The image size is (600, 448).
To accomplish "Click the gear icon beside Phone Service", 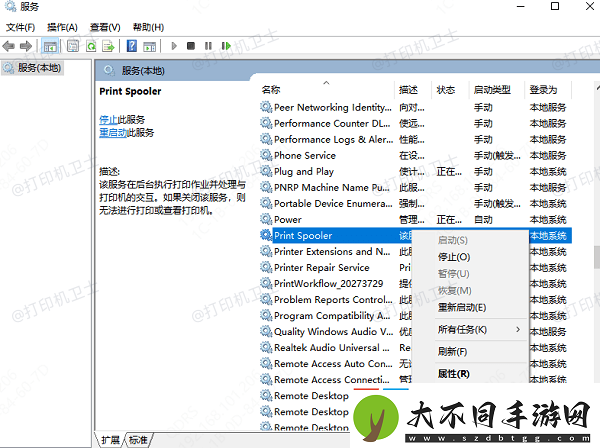I will pyautogui.click(x=266, y=155).
